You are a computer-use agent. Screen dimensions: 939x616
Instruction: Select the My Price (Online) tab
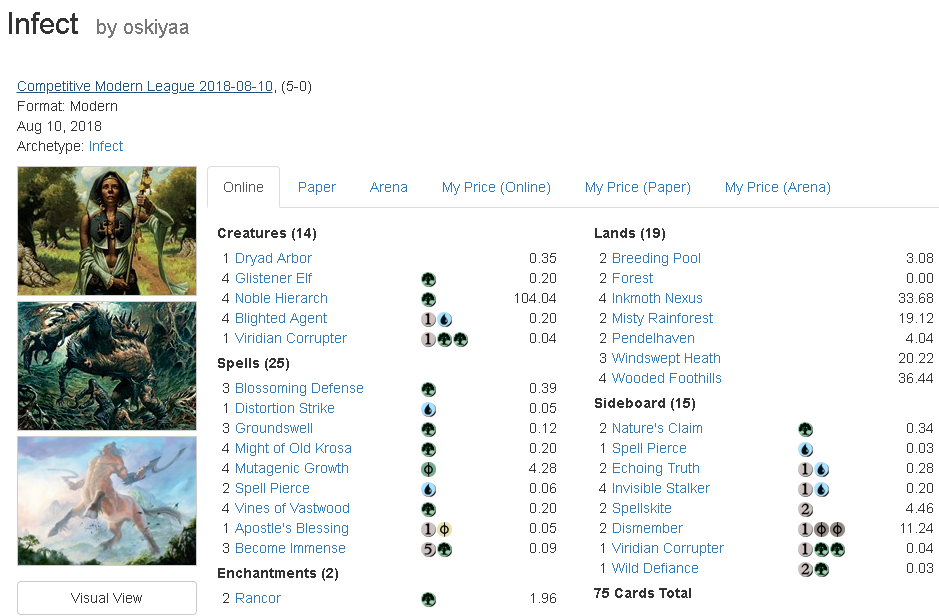coord(496,187)
